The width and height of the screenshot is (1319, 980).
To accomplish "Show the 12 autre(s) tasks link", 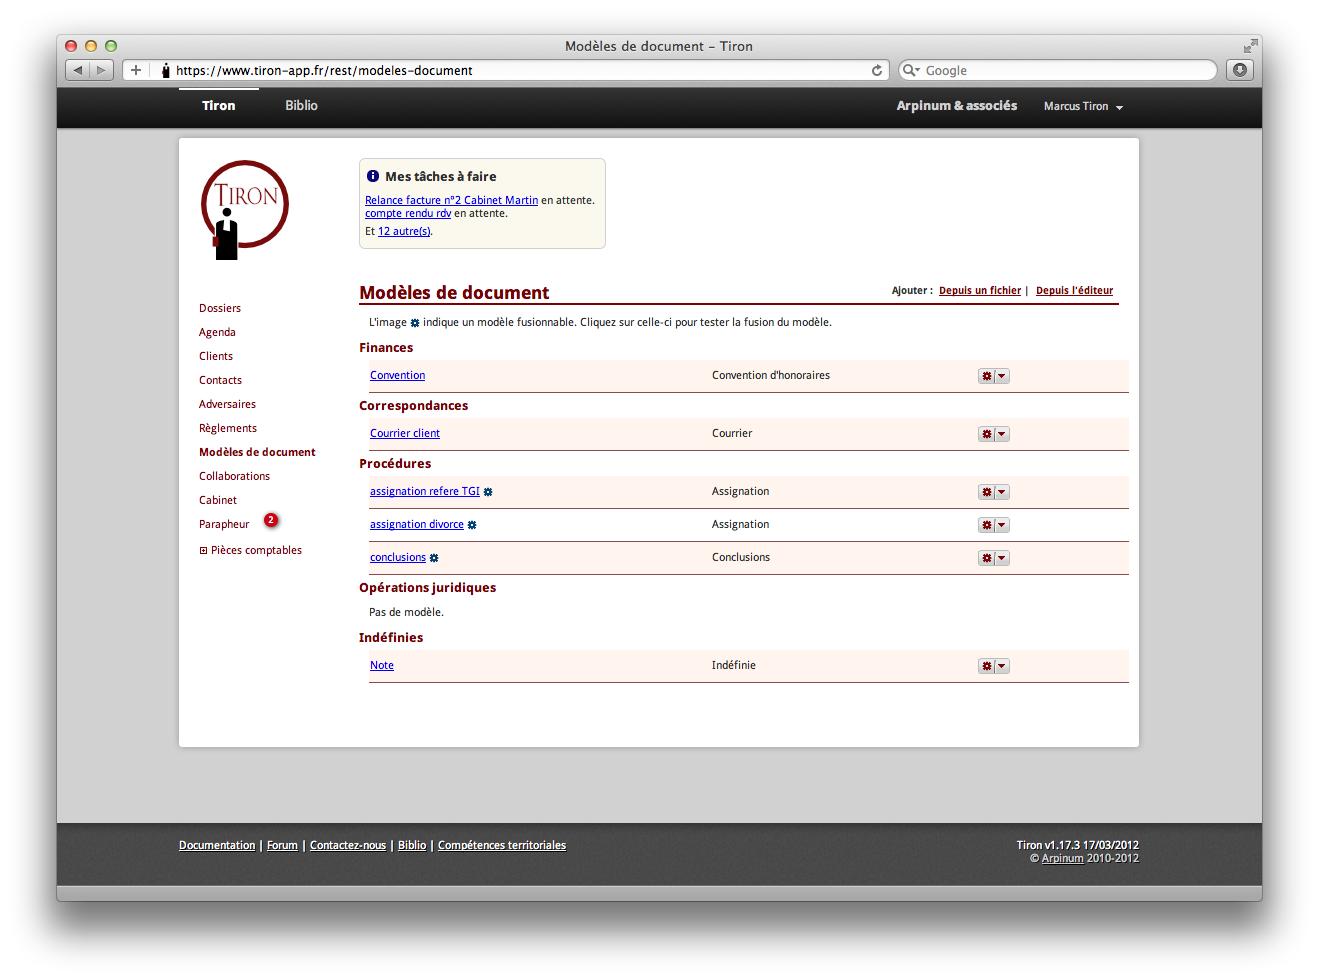I will point(404,231).
